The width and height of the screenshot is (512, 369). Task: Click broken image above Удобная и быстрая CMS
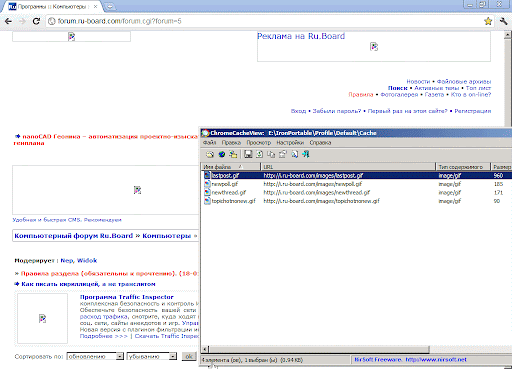click(137, 190)
